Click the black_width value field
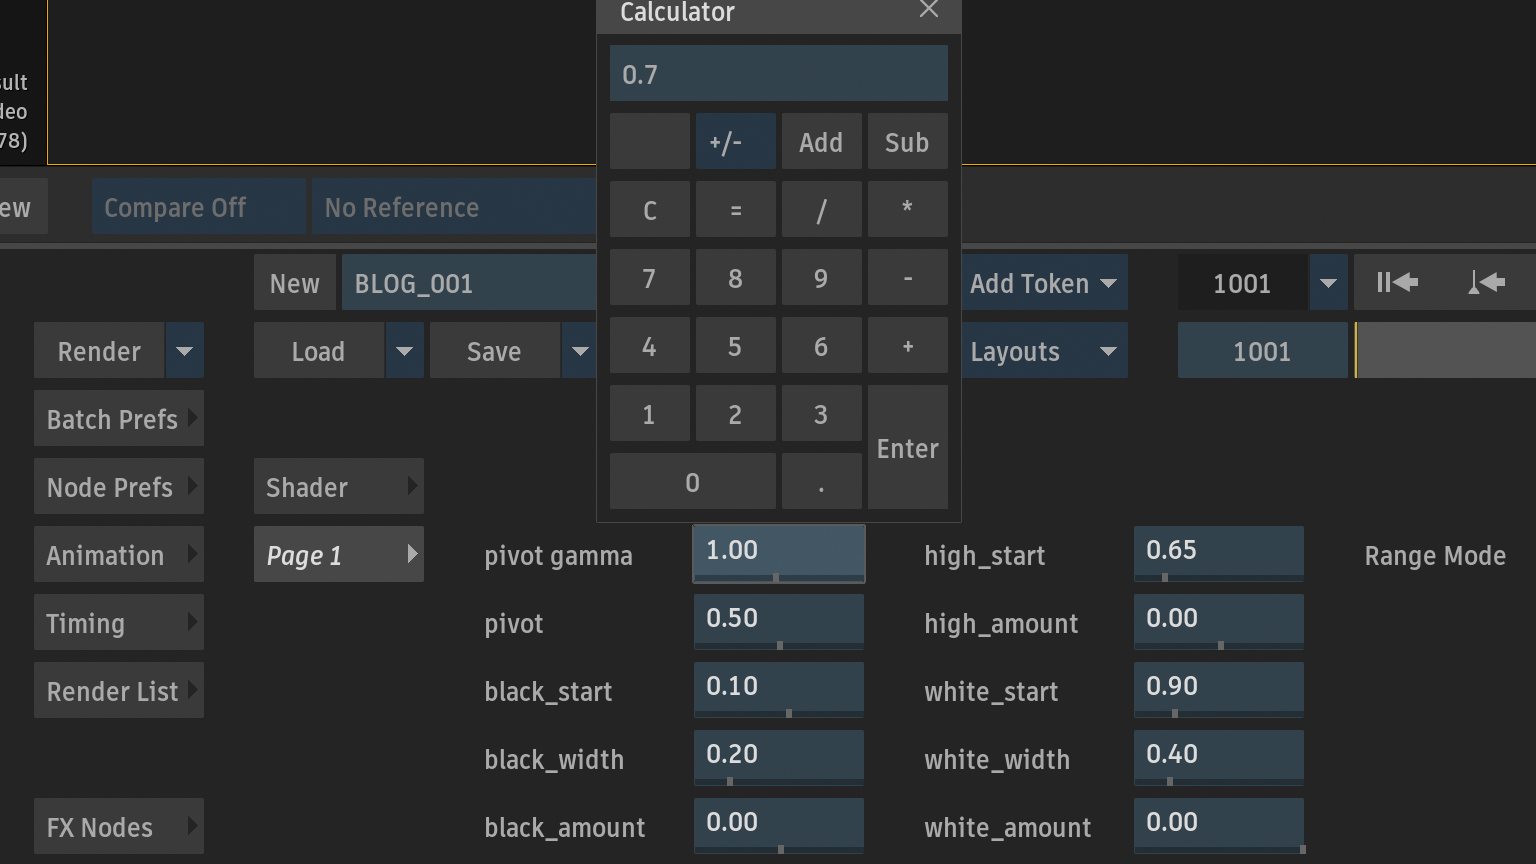 [779, 757]
